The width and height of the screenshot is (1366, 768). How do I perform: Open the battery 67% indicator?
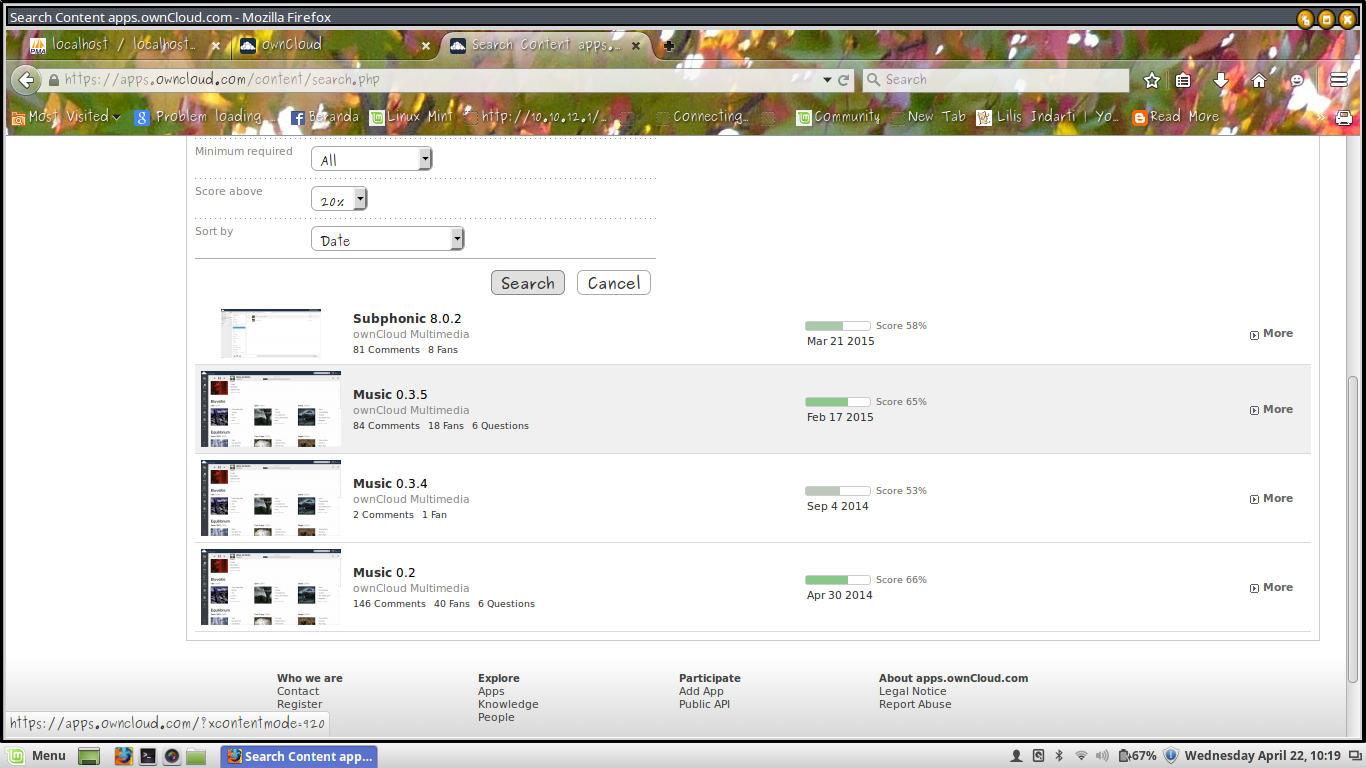point(1137,756)
